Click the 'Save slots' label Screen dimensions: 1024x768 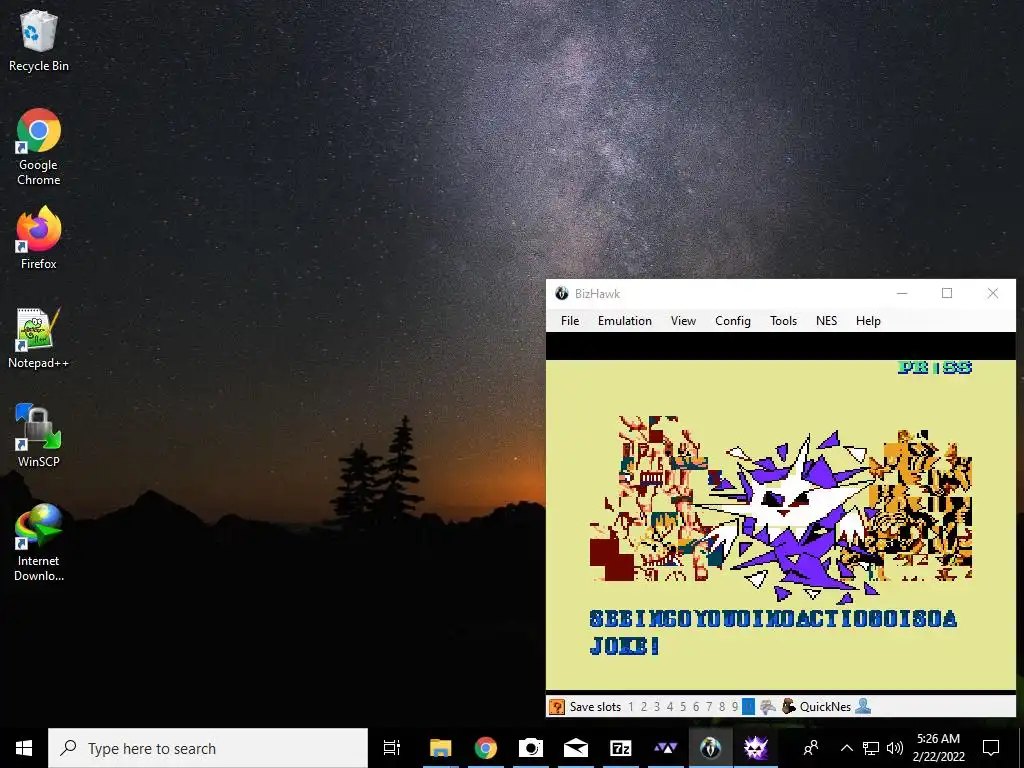[x=595, y=707]
